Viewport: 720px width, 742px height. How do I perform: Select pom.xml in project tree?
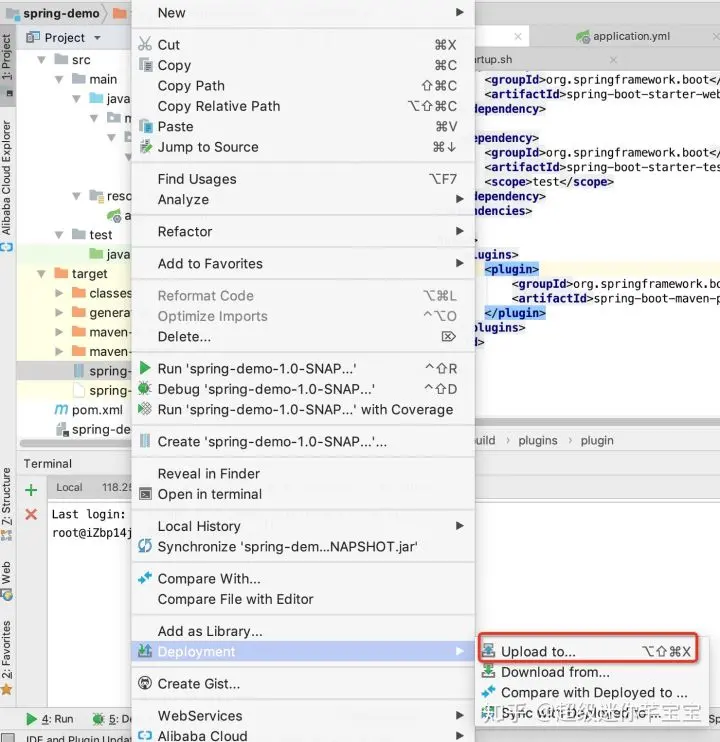[97, 410]
